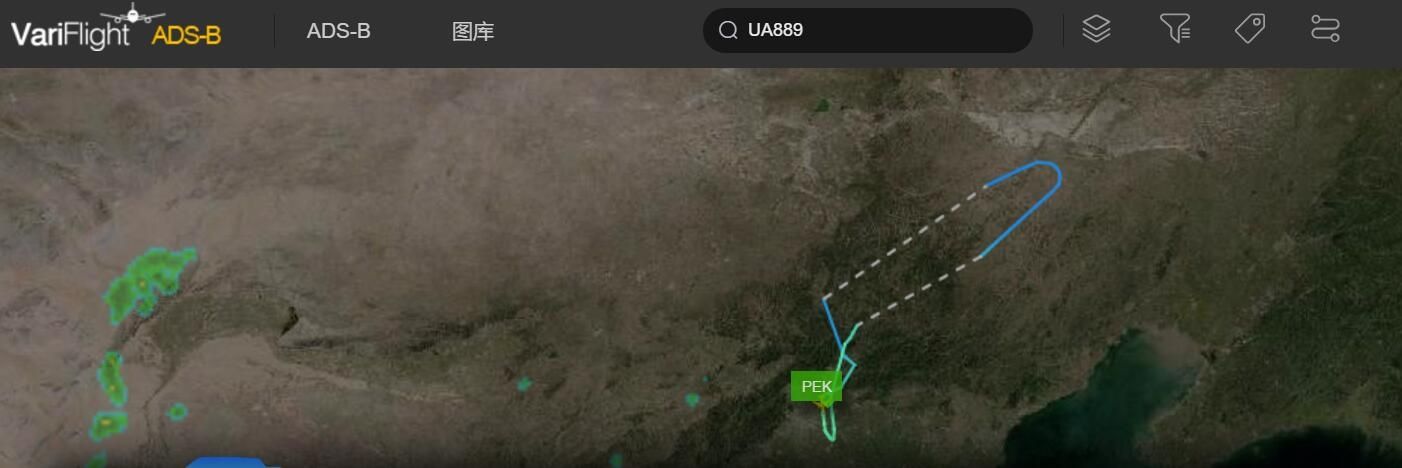Click the tag label icon in toolbar
Viewport: 1402px width, 468px height.
click(x=1250, y=29)
